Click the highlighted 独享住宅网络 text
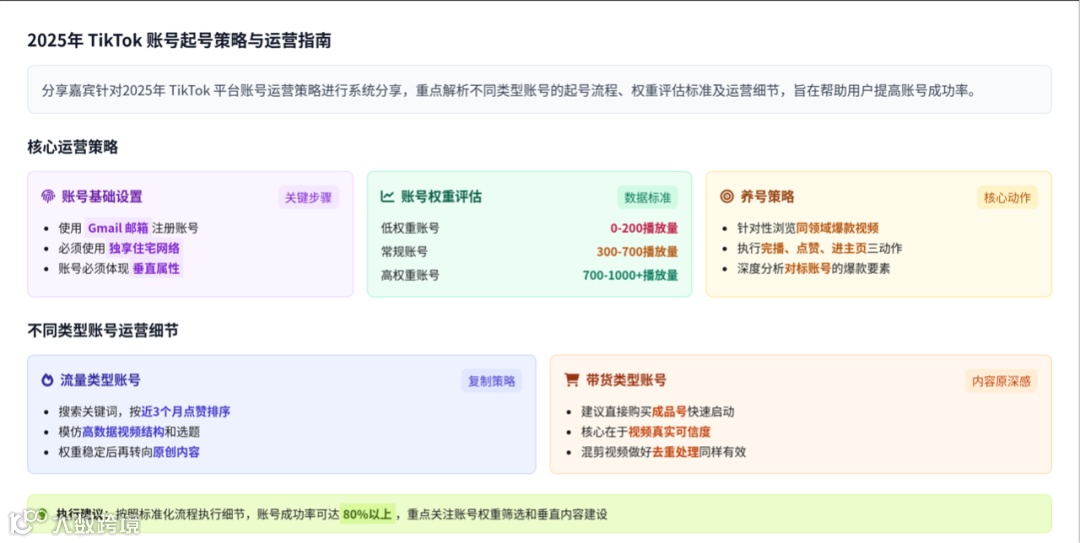The width and height of the screenshot is (1080, 543). pos(145,248)
